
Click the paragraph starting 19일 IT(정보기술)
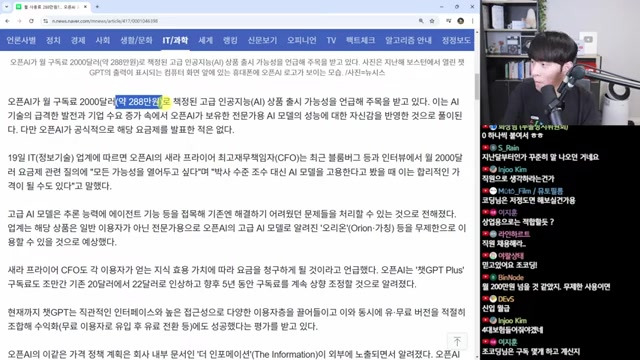235,172
